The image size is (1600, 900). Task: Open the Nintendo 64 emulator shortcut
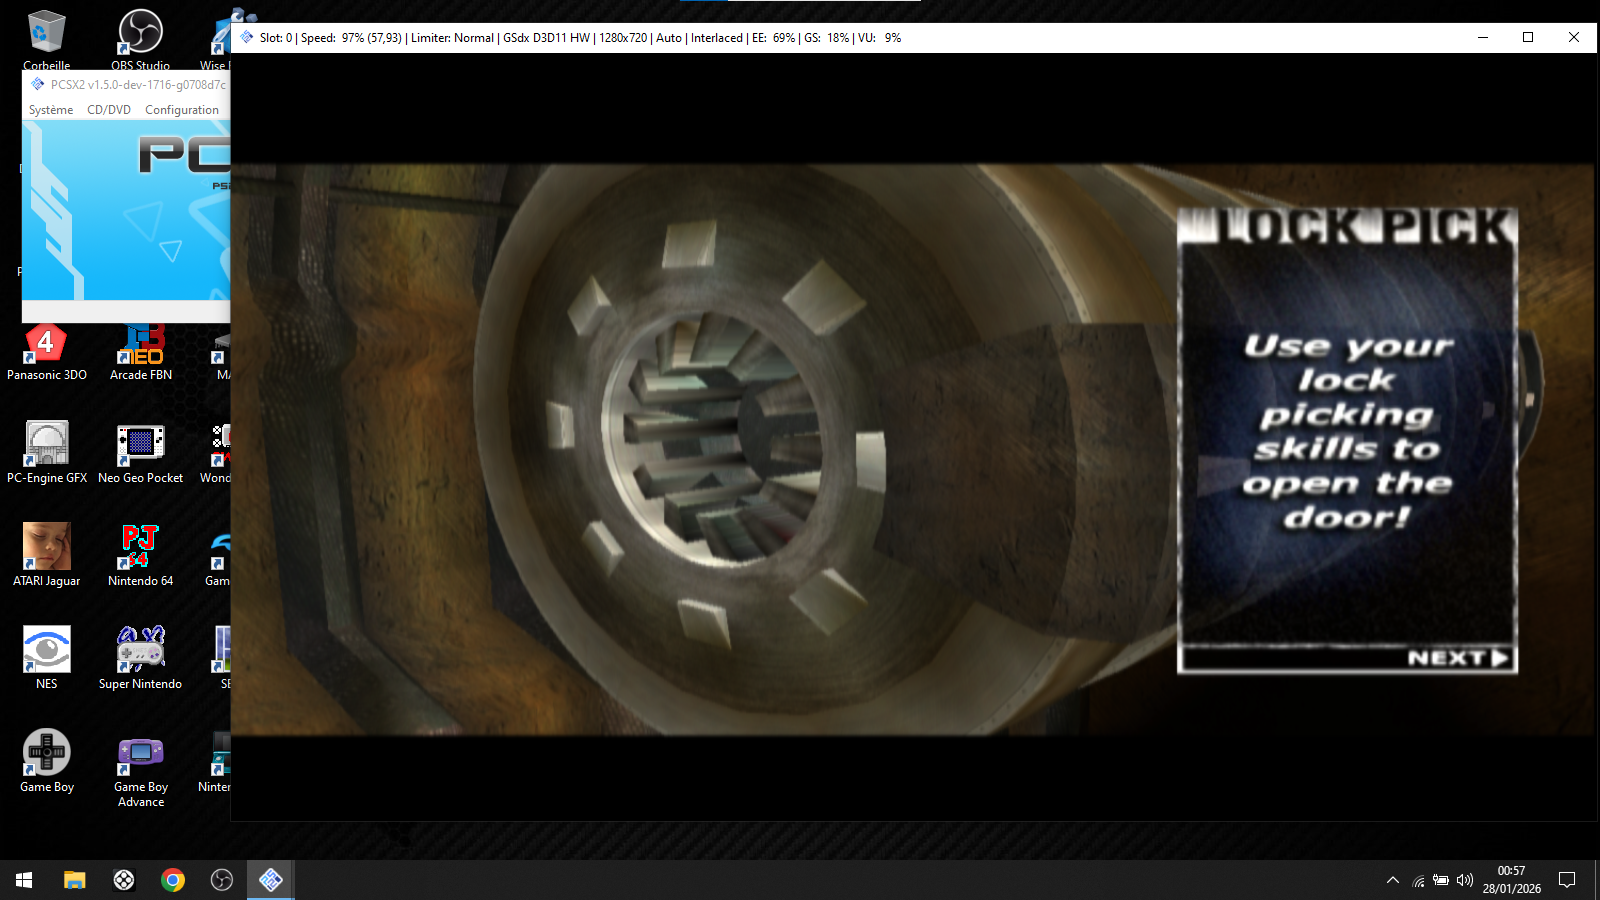tap(141, 548)
